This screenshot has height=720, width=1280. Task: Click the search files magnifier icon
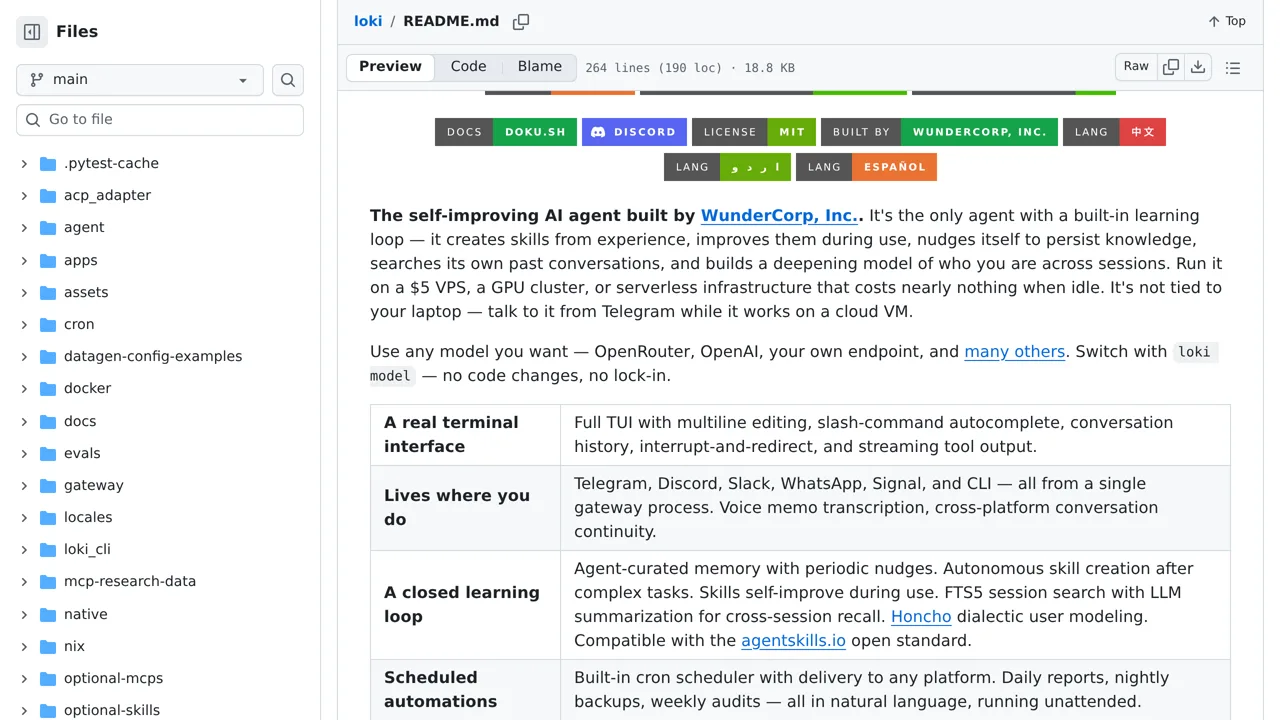[x=288, y=80]
